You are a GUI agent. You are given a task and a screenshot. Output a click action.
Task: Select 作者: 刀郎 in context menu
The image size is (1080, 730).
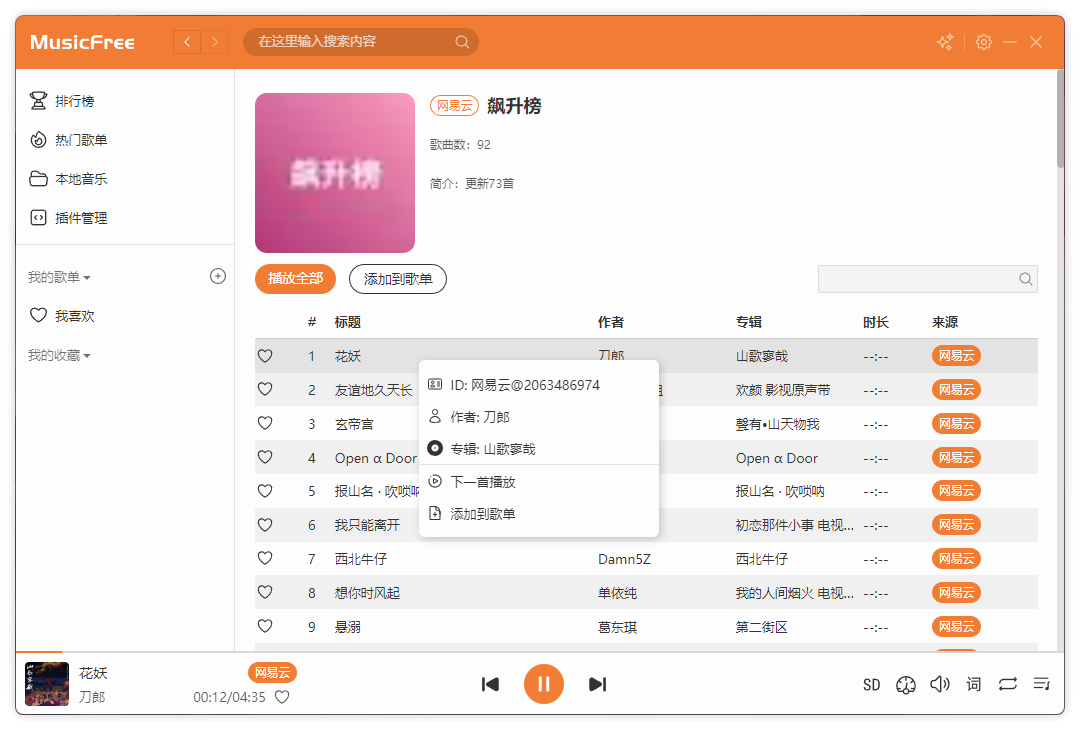(x=539, y=417)
